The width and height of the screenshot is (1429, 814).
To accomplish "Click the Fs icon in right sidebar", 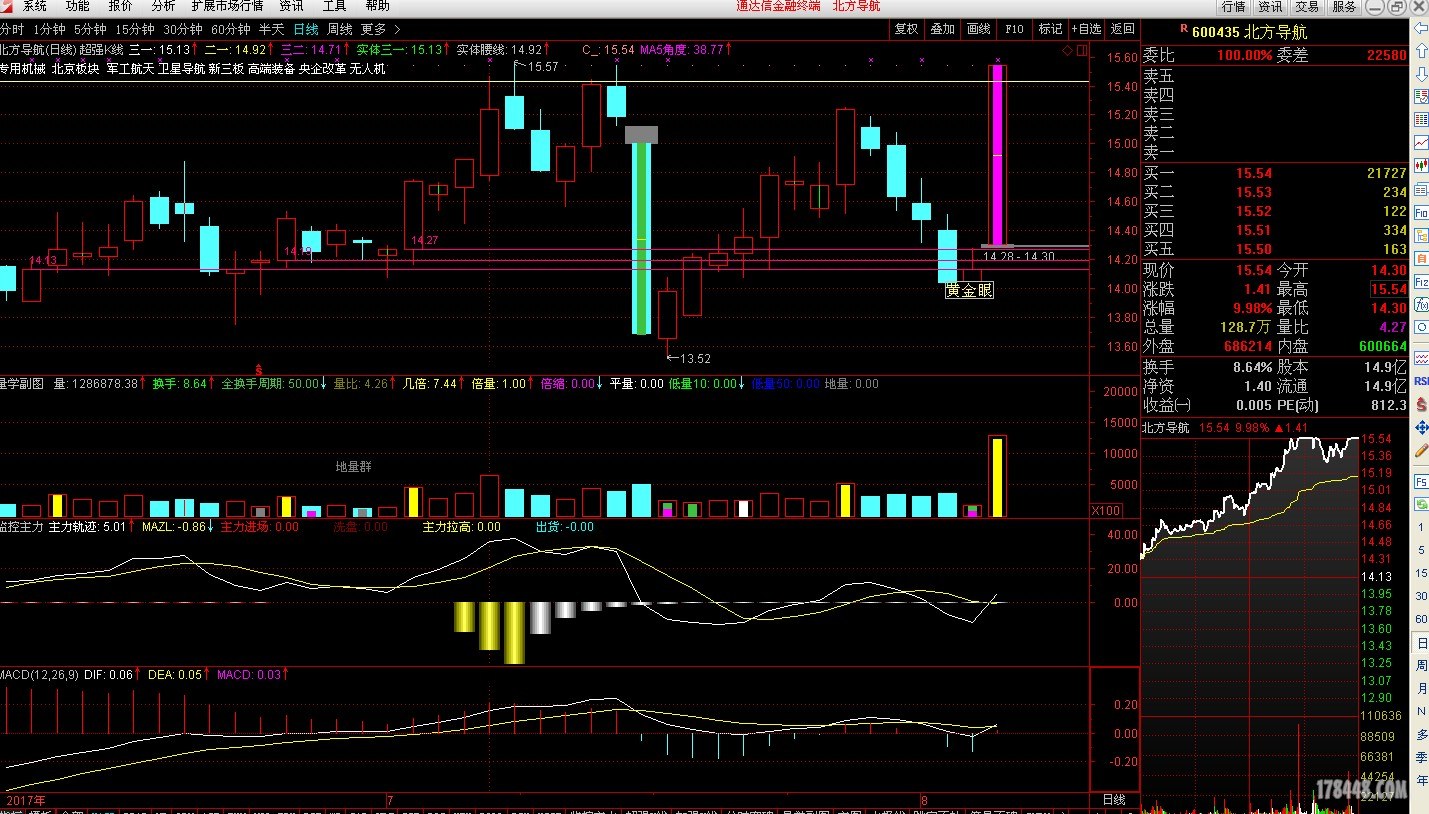I will (x=1420, y=482).
